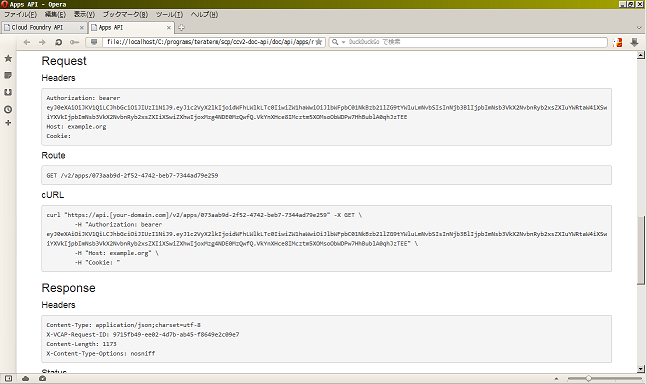Viewport: 647px width, 384px height.
Task: Open the ツール(T) menu
Action: 169,14
